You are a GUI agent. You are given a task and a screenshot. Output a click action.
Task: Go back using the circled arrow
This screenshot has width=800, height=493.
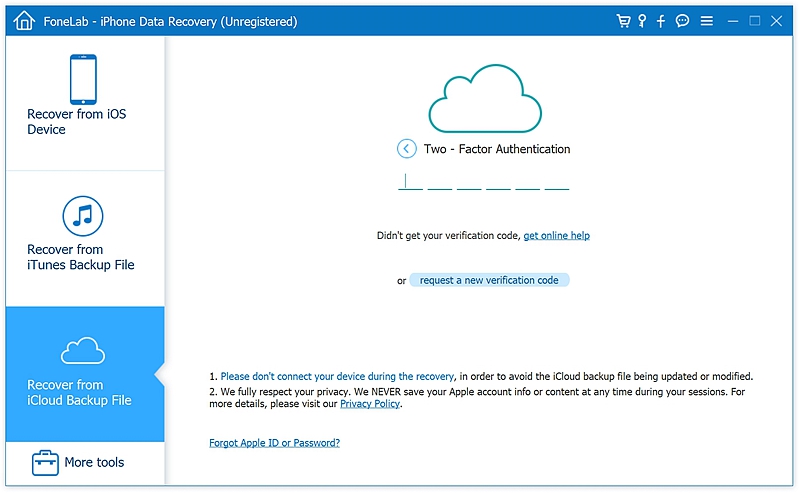[407, 149]
